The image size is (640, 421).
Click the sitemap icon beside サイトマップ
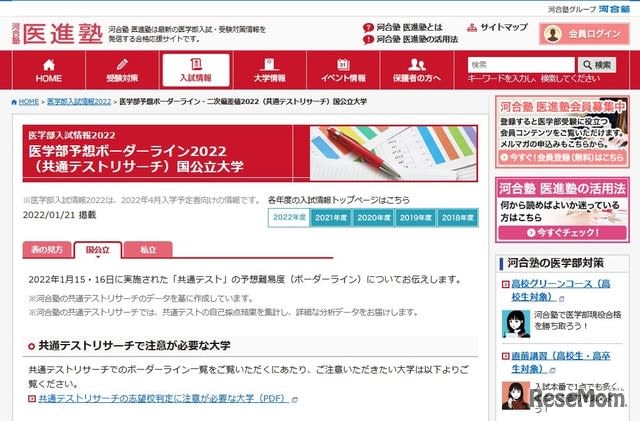click(x=472, y=28)
